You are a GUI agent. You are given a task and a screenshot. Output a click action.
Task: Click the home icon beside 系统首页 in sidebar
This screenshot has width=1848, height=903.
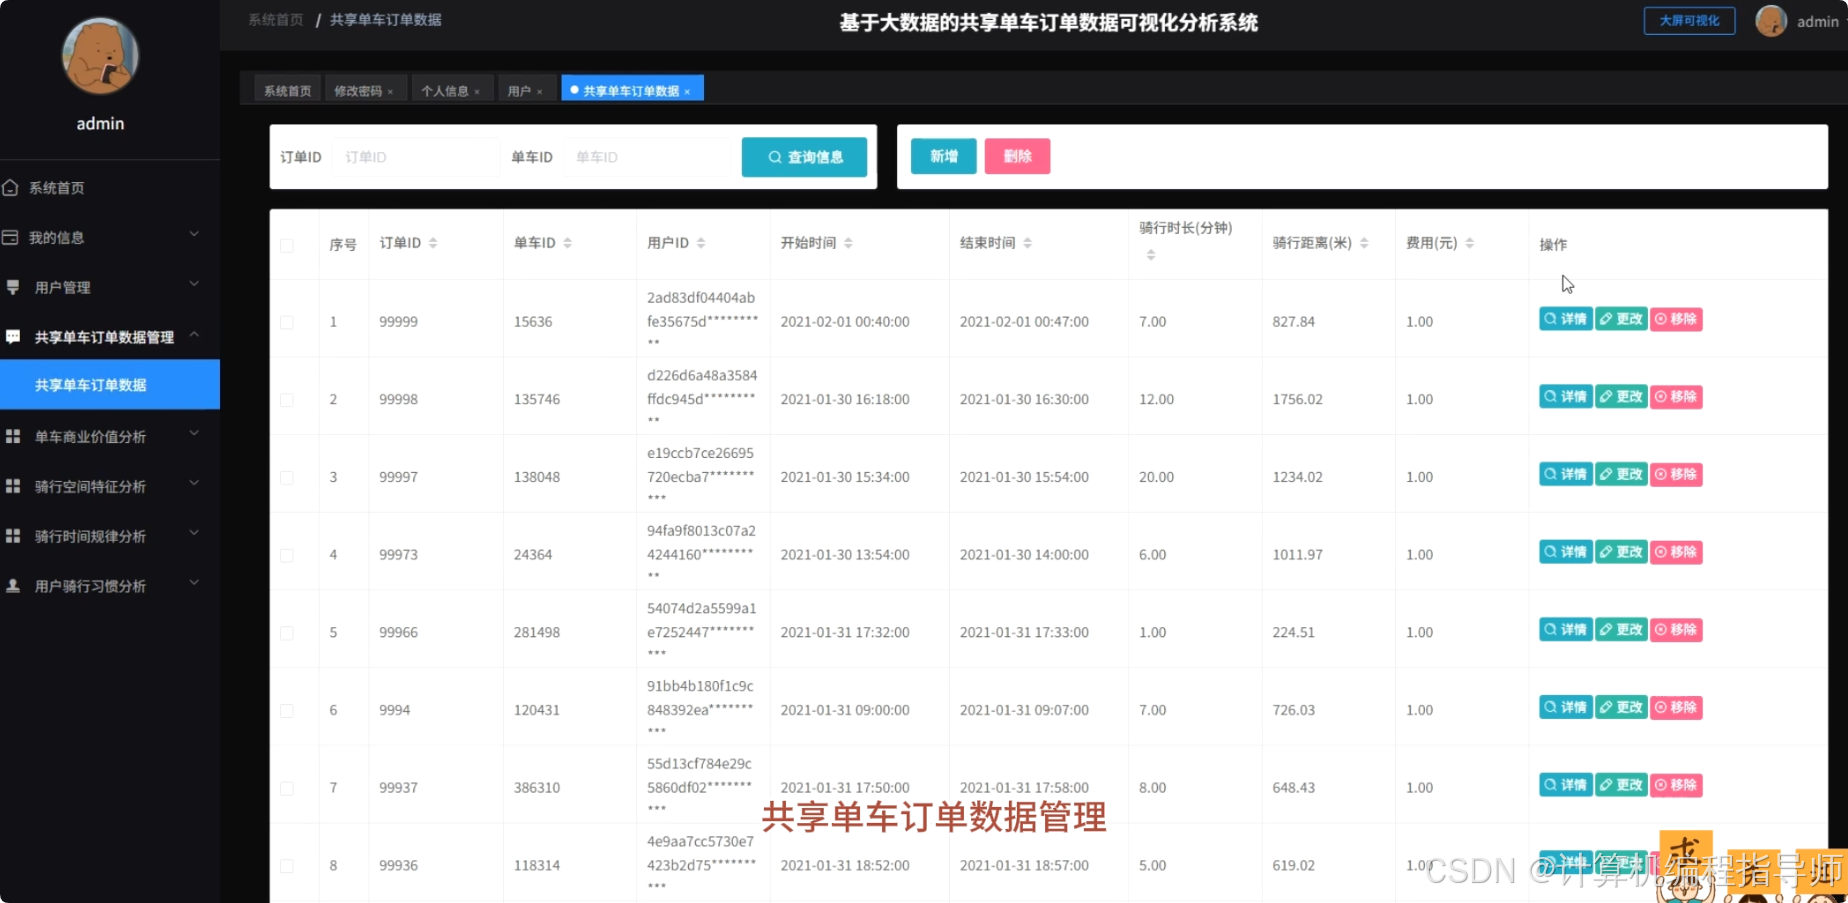pos(11,188)
